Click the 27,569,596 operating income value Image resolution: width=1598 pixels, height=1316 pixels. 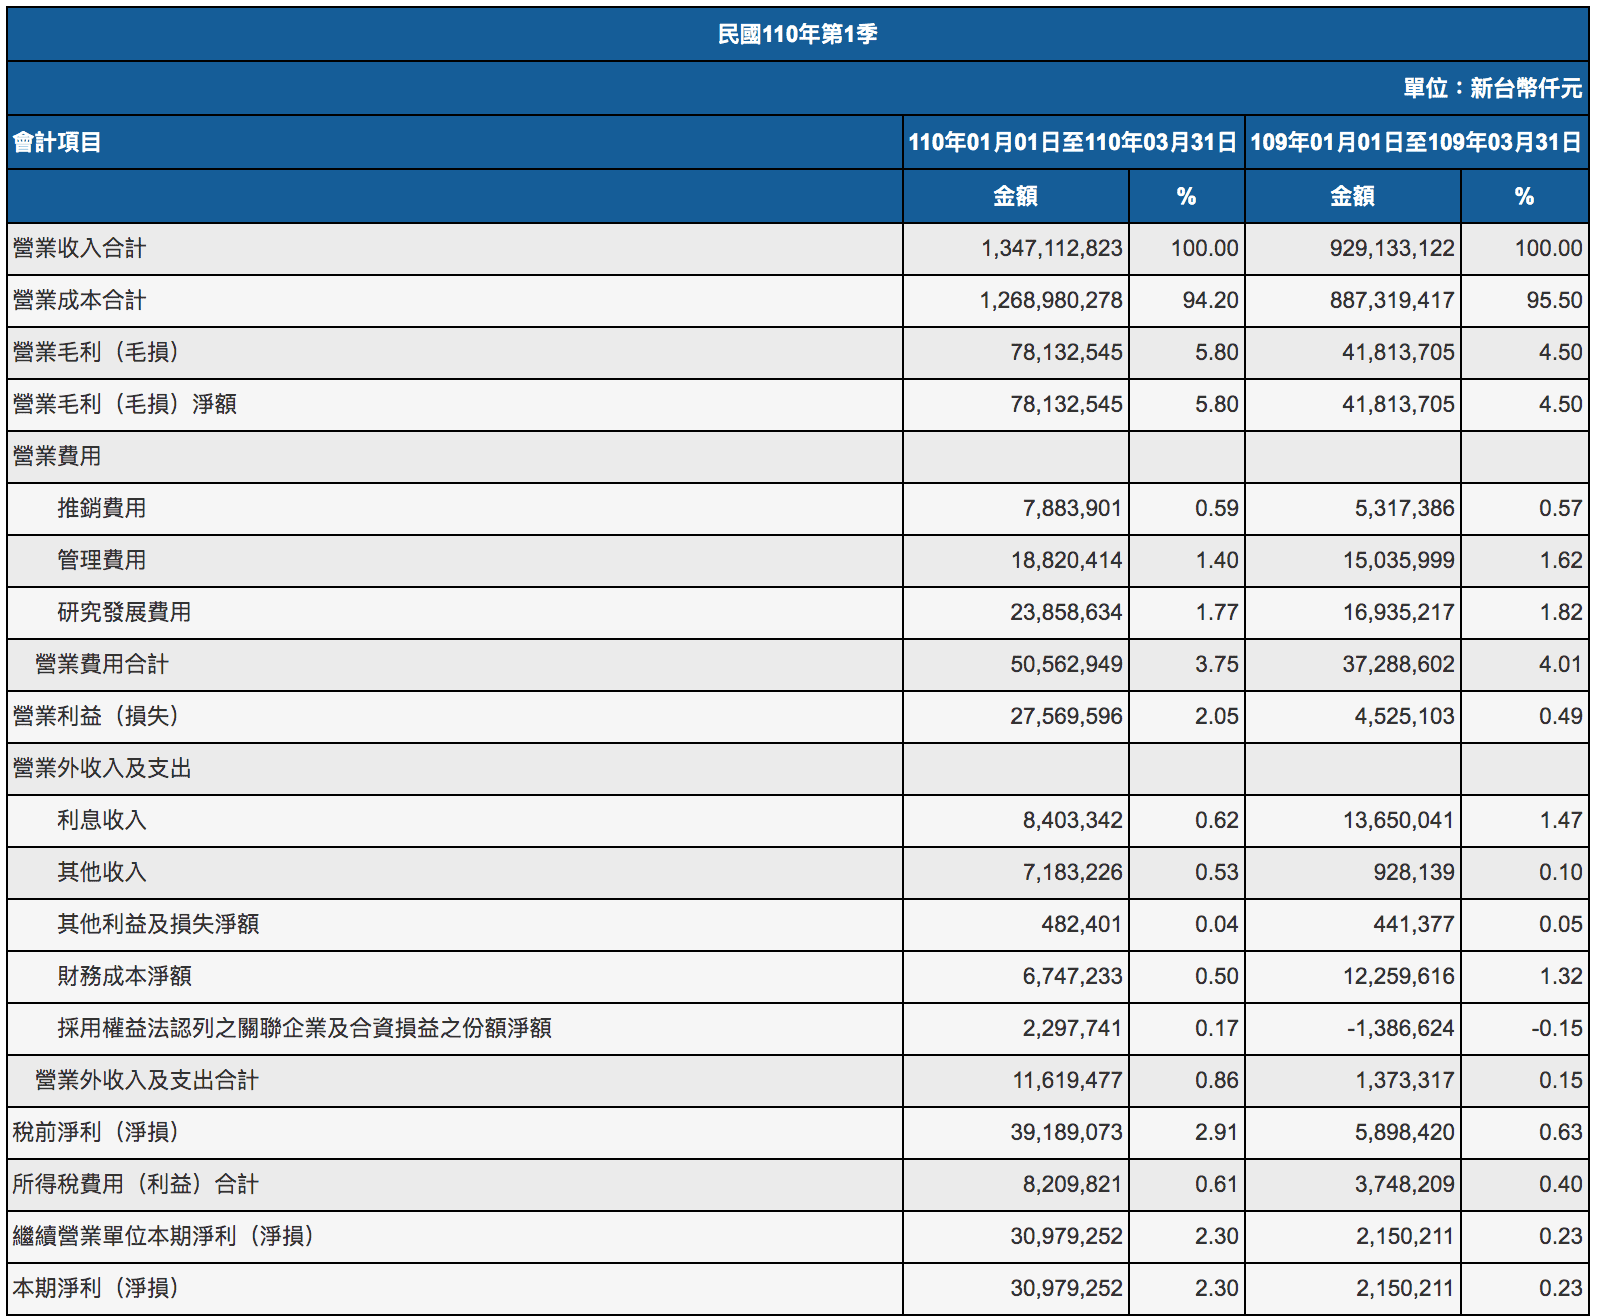(x=1066, y=716)
